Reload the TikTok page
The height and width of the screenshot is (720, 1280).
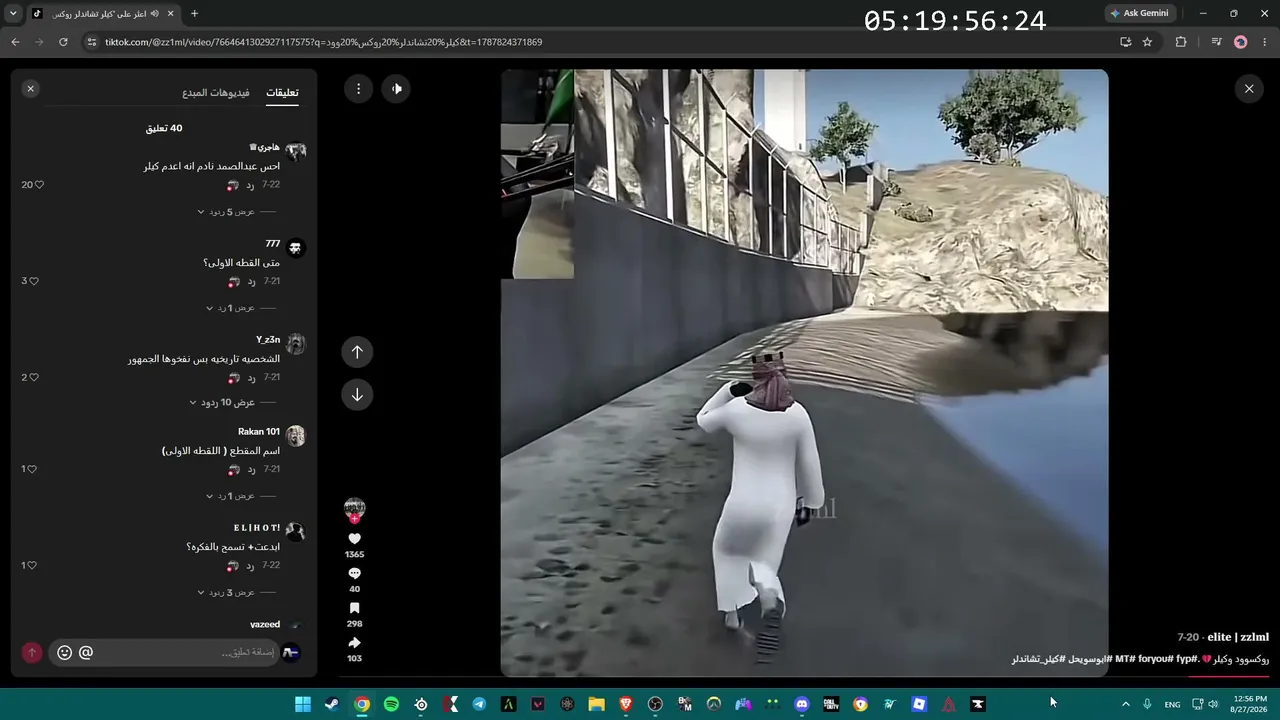pos(63,42)
